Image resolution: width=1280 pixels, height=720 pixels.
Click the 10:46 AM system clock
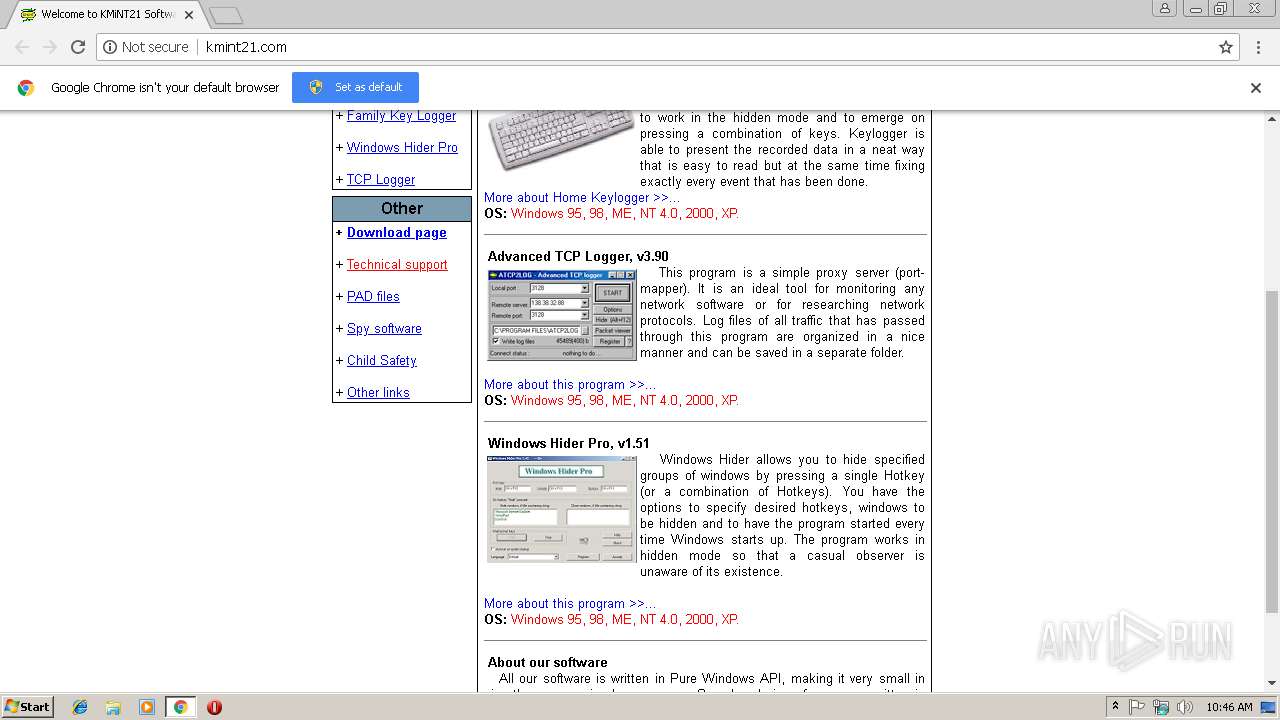coord(1229,707)
